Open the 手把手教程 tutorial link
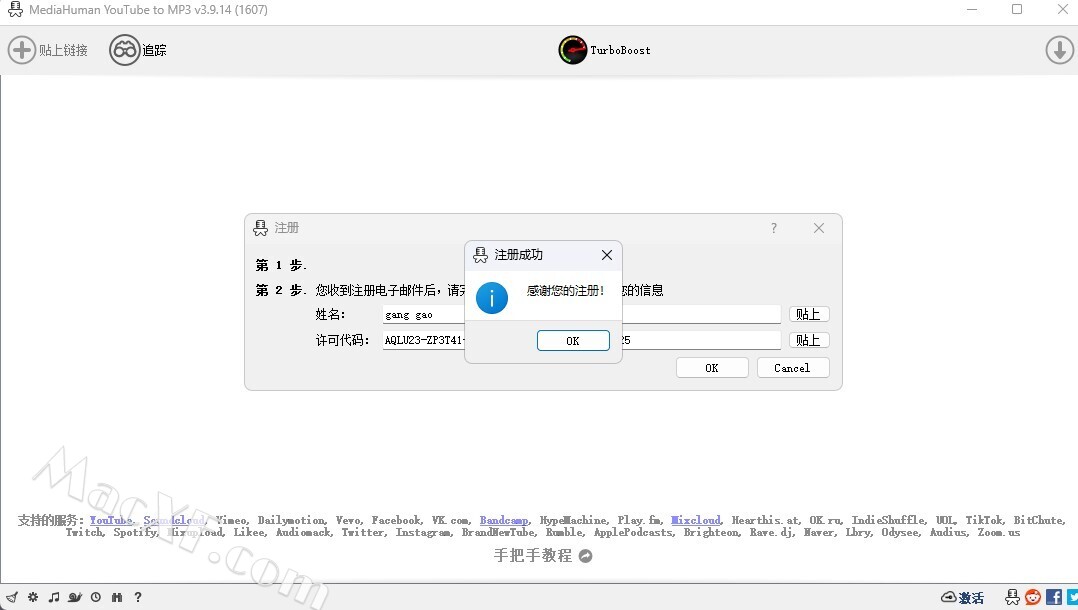Image resolution: width=1078 pixels, height=610 pixels. (533, 556)
